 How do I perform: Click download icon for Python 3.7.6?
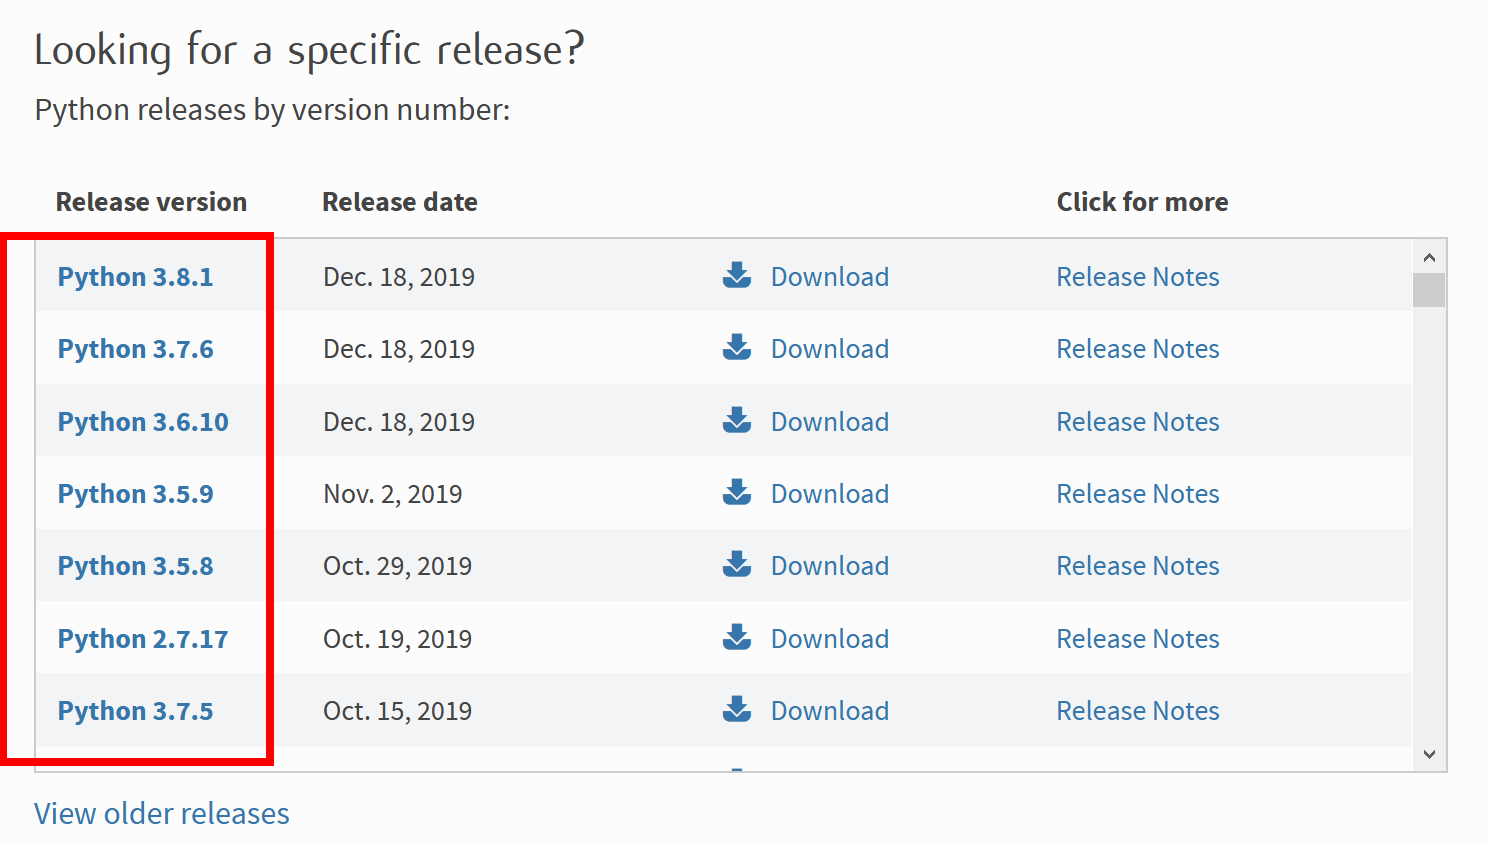737,347
